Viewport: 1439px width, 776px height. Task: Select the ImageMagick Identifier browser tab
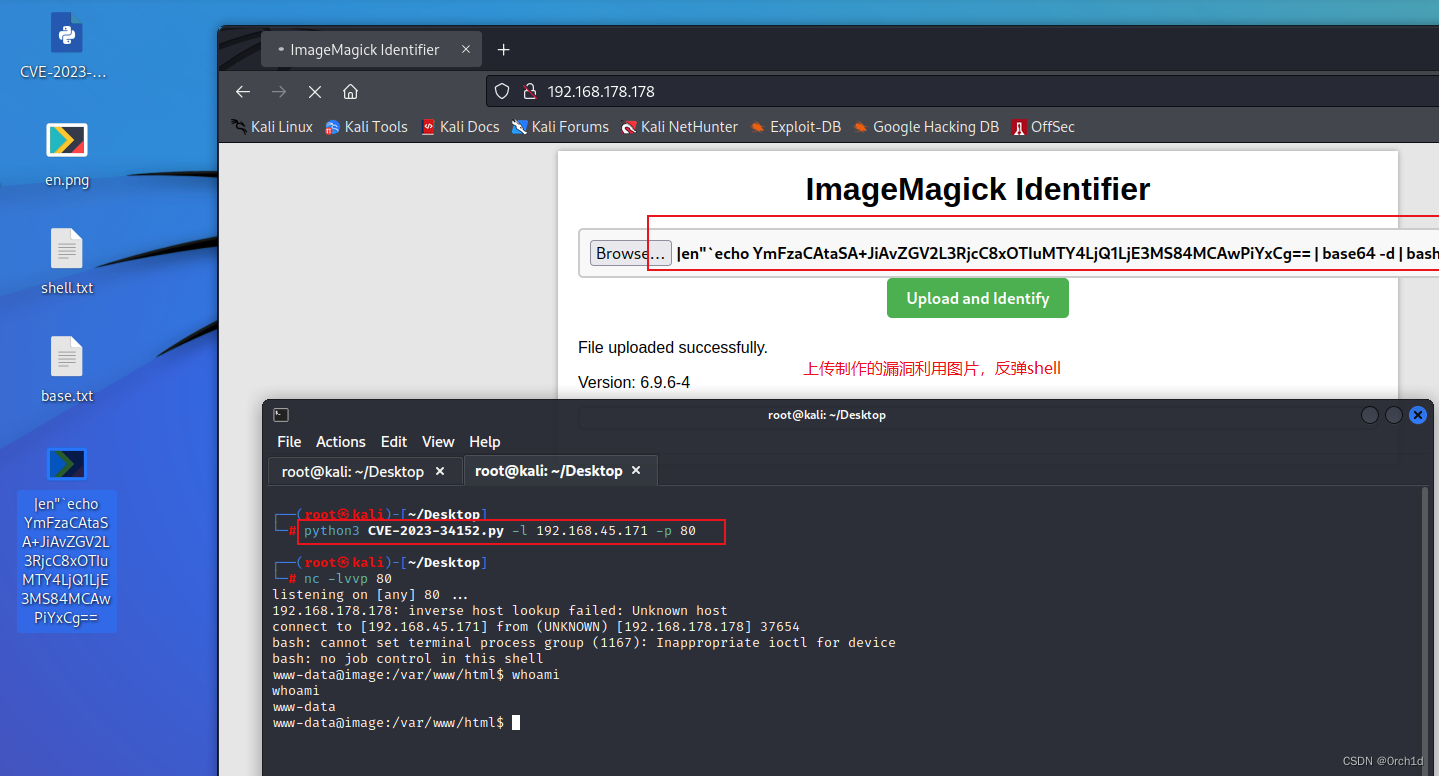coord(365,49)
